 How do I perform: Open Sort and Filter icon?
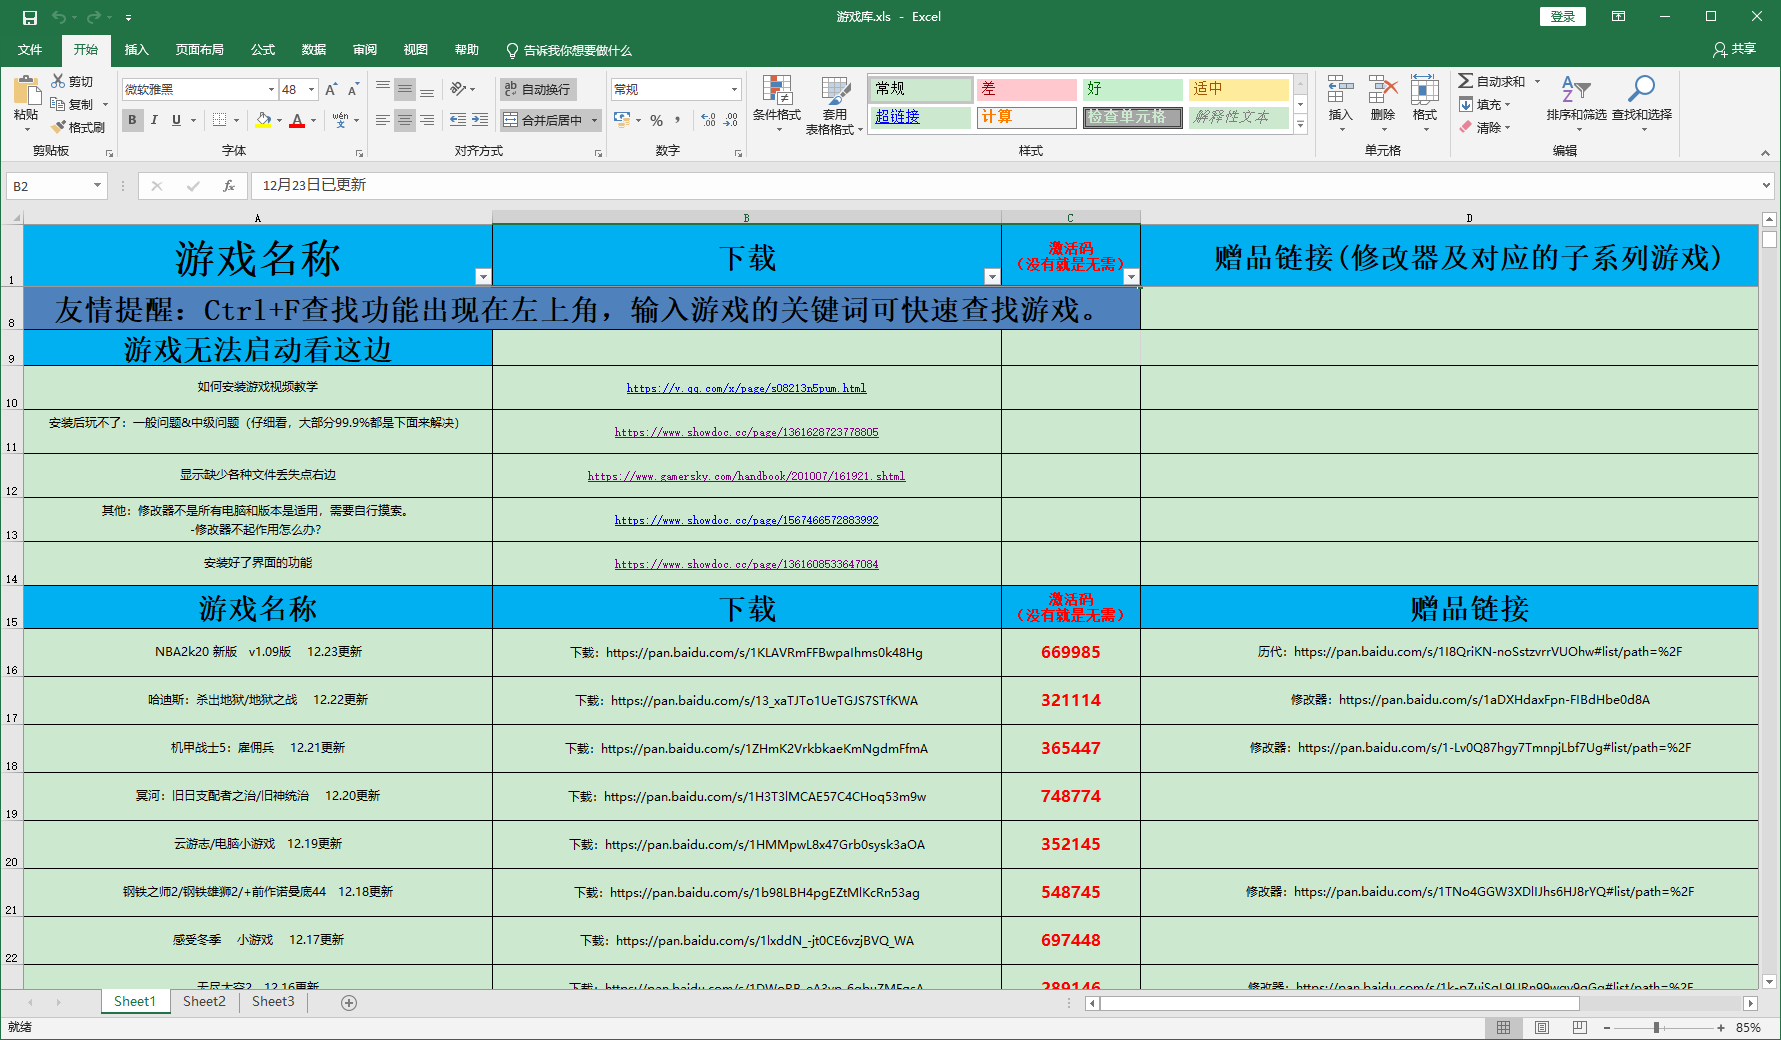pyautogui.click(x=1576, y=89)
